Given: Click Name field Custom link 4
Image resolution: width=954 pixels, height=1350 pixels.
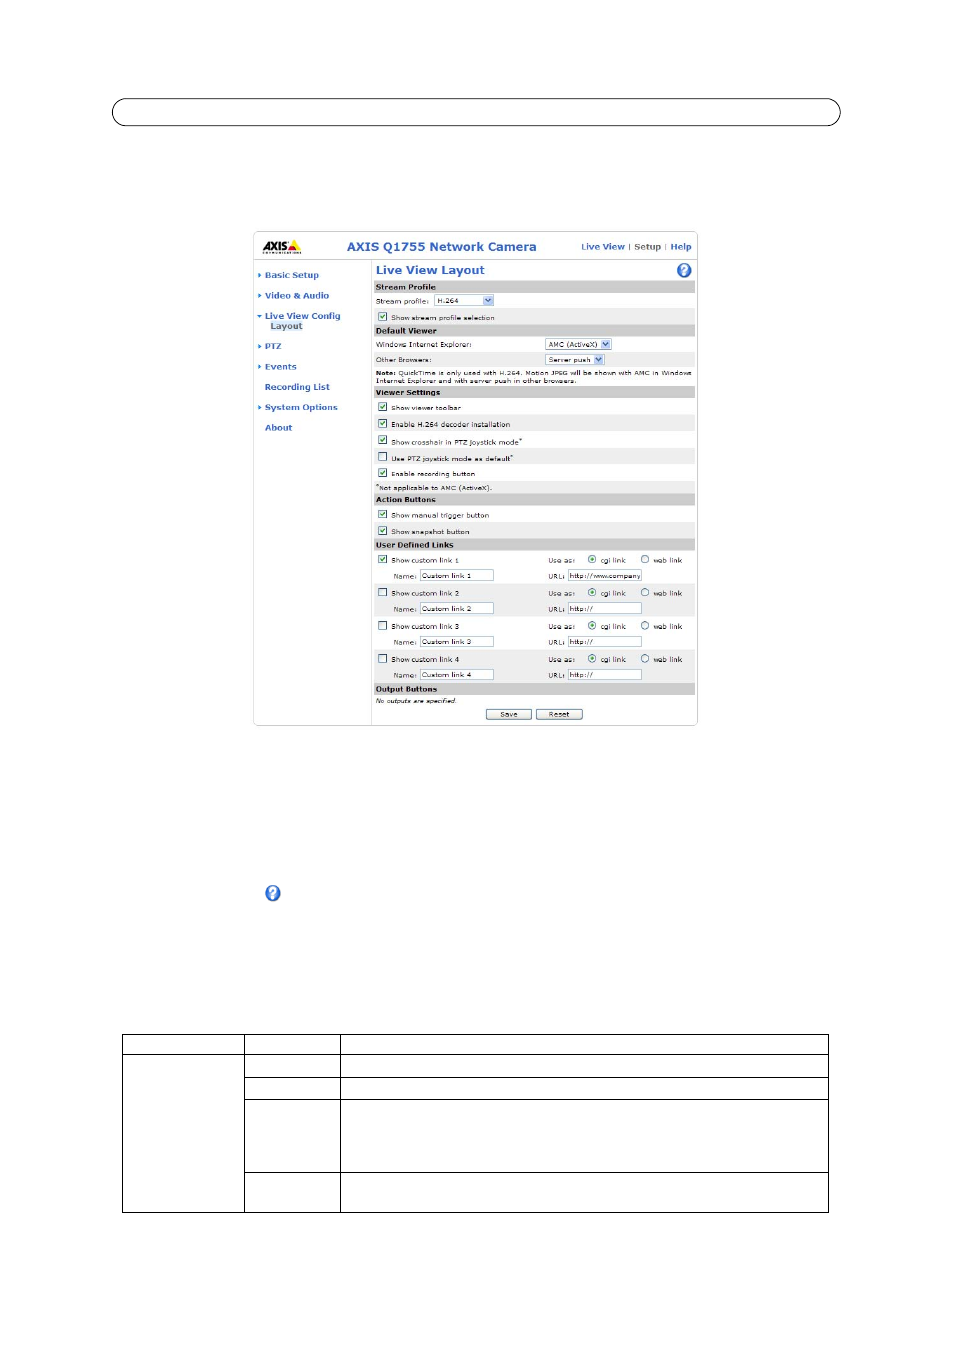Looking at the screenshot, I should tap(457, 674).
